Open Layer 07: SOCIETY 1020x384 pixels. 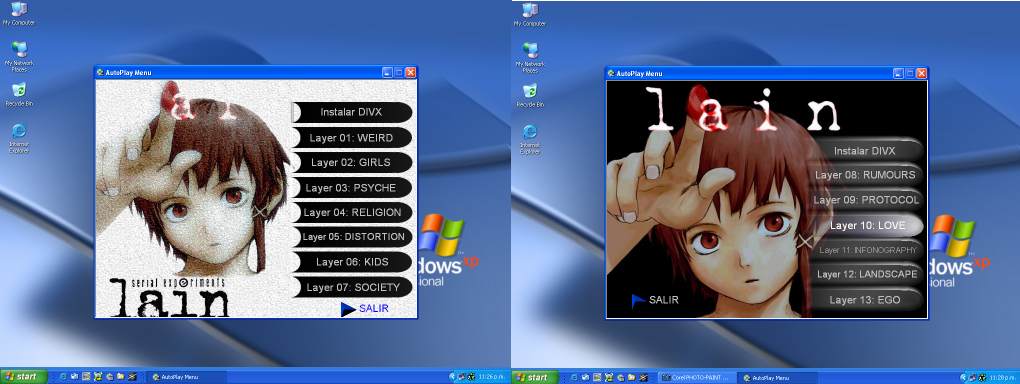(352, 287)
